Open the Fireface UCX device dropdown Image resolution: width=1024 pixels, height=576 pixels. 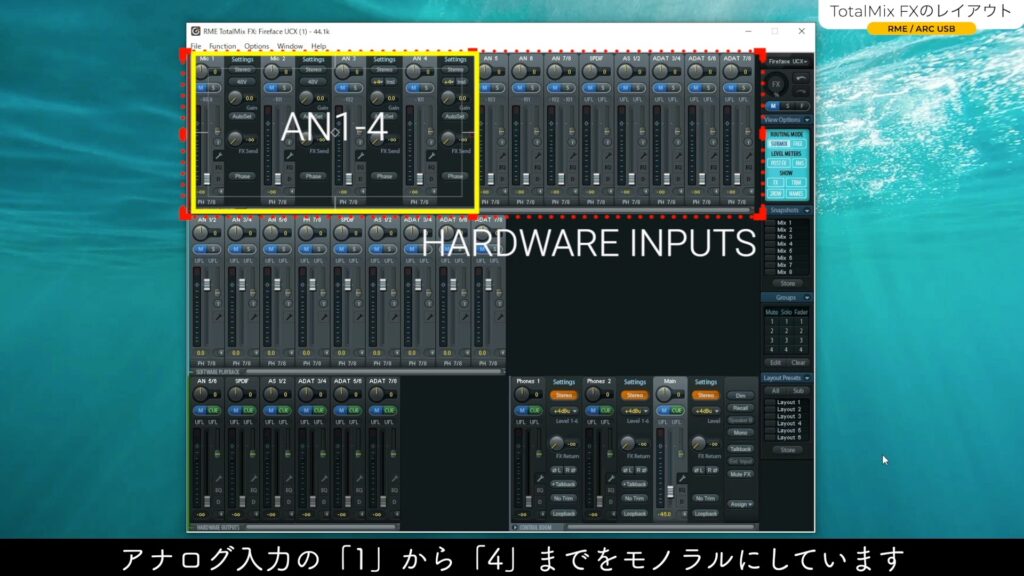pyautogui.click(x=788, y=61)
